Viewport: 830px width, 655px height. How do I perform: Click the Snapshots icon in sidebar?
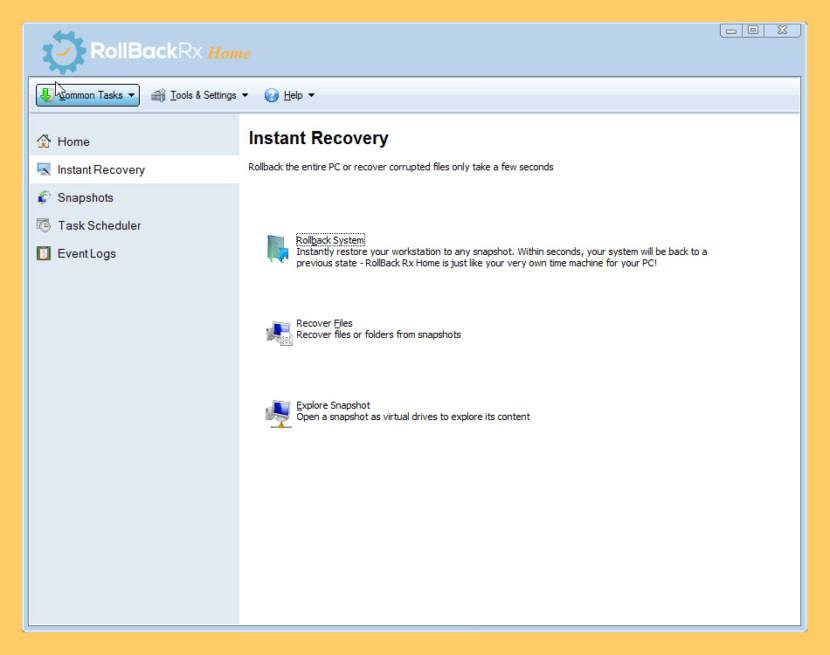click(44, 197)
